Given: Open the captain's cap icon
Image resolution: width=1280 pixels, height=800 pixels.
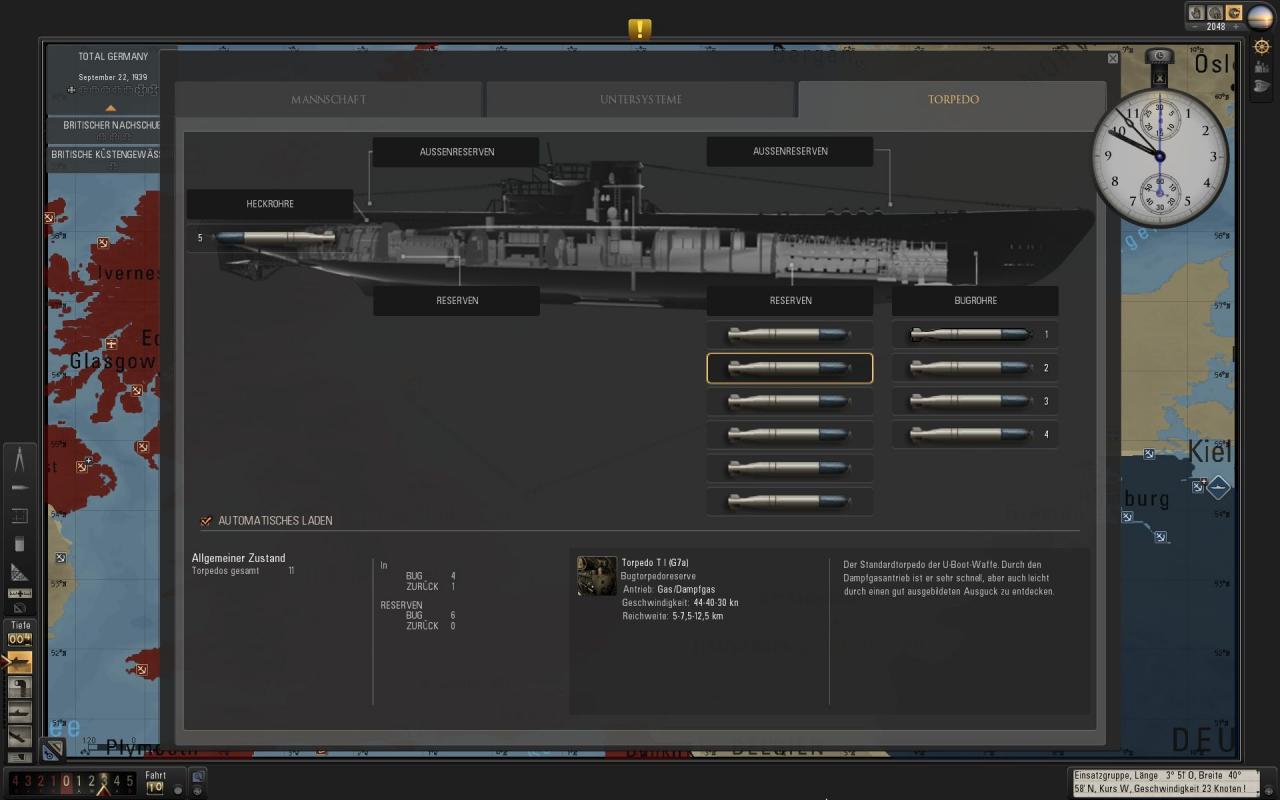Looking at the screenshot, I should pos(1261,86).
